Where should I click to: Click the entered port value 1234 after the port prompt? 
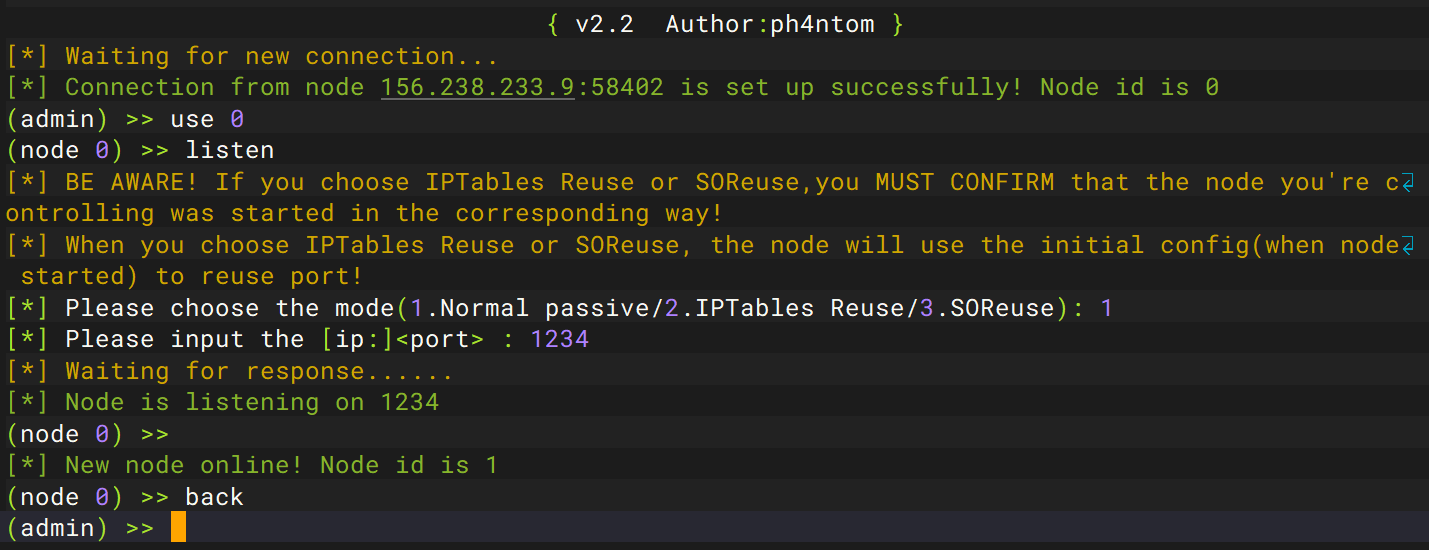559,340
